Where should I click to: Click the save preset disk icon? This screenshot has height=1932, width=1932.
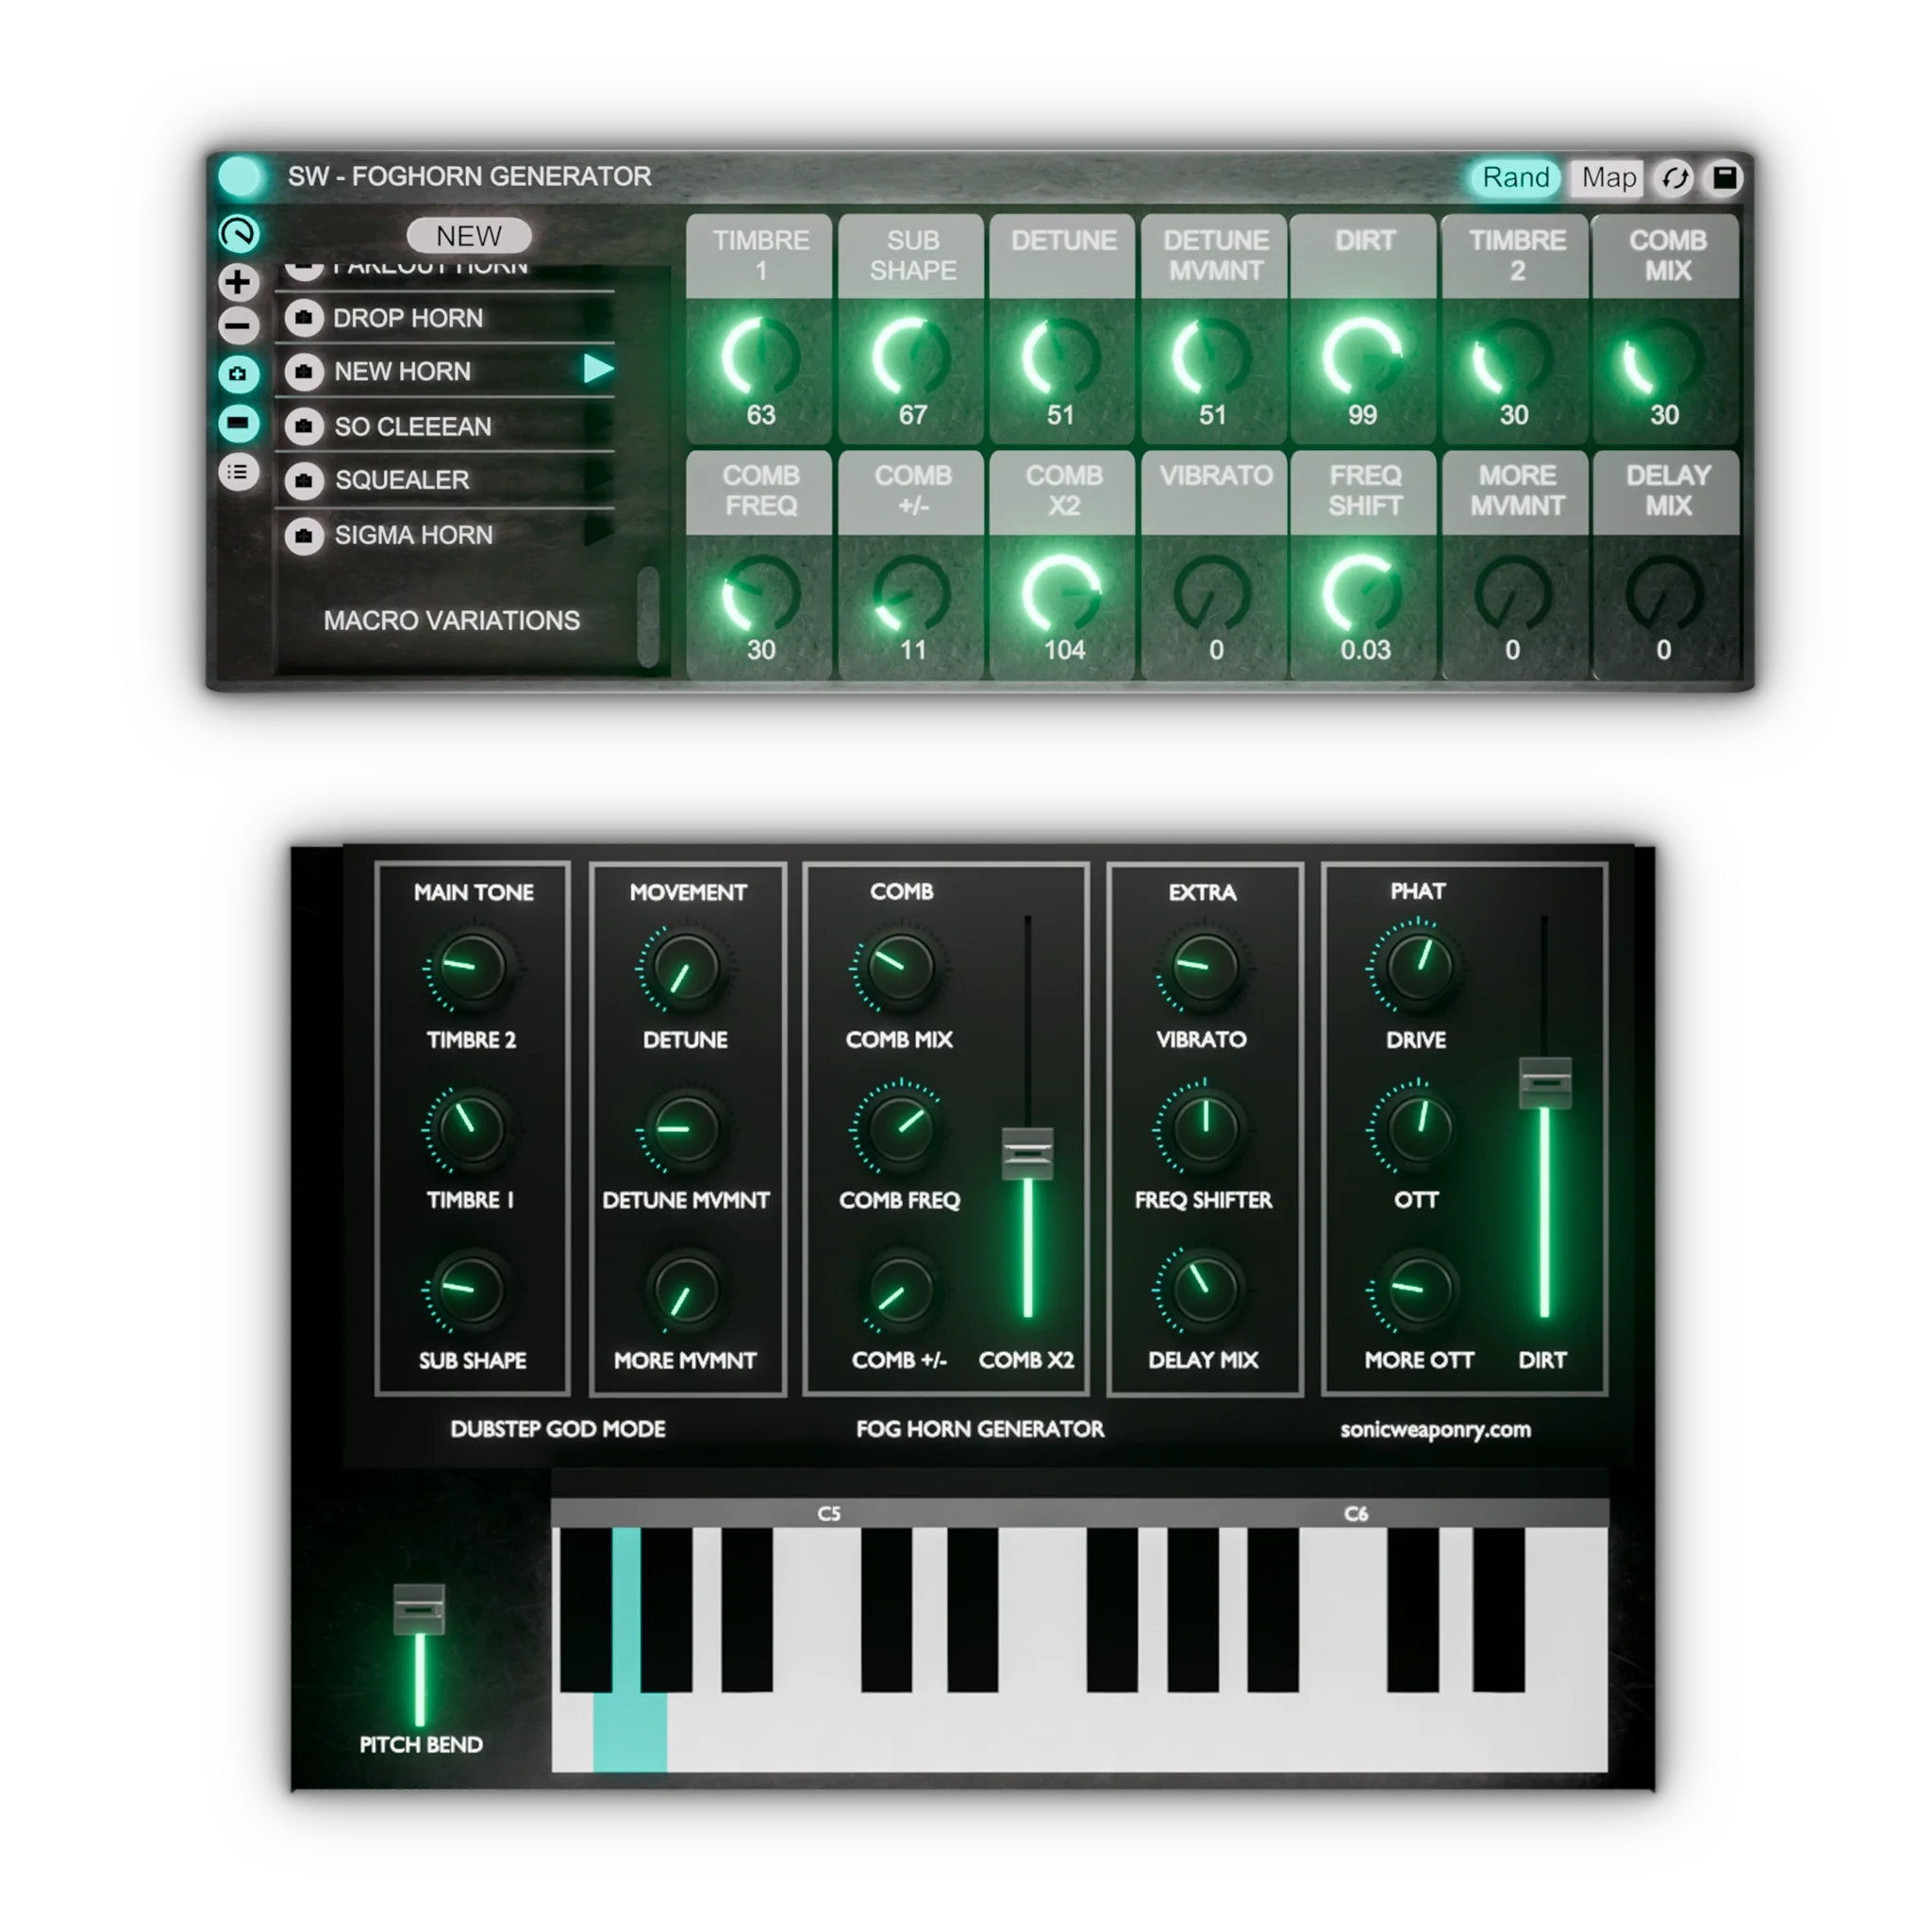tap(1724, 178)
